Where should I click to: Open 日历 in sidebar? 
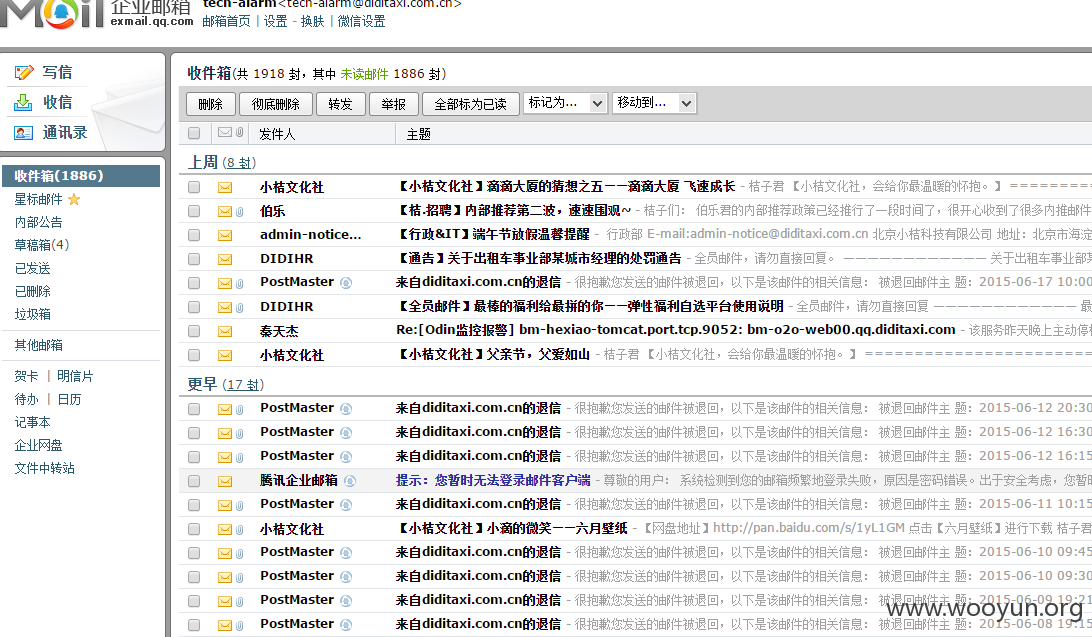[69, 400]
